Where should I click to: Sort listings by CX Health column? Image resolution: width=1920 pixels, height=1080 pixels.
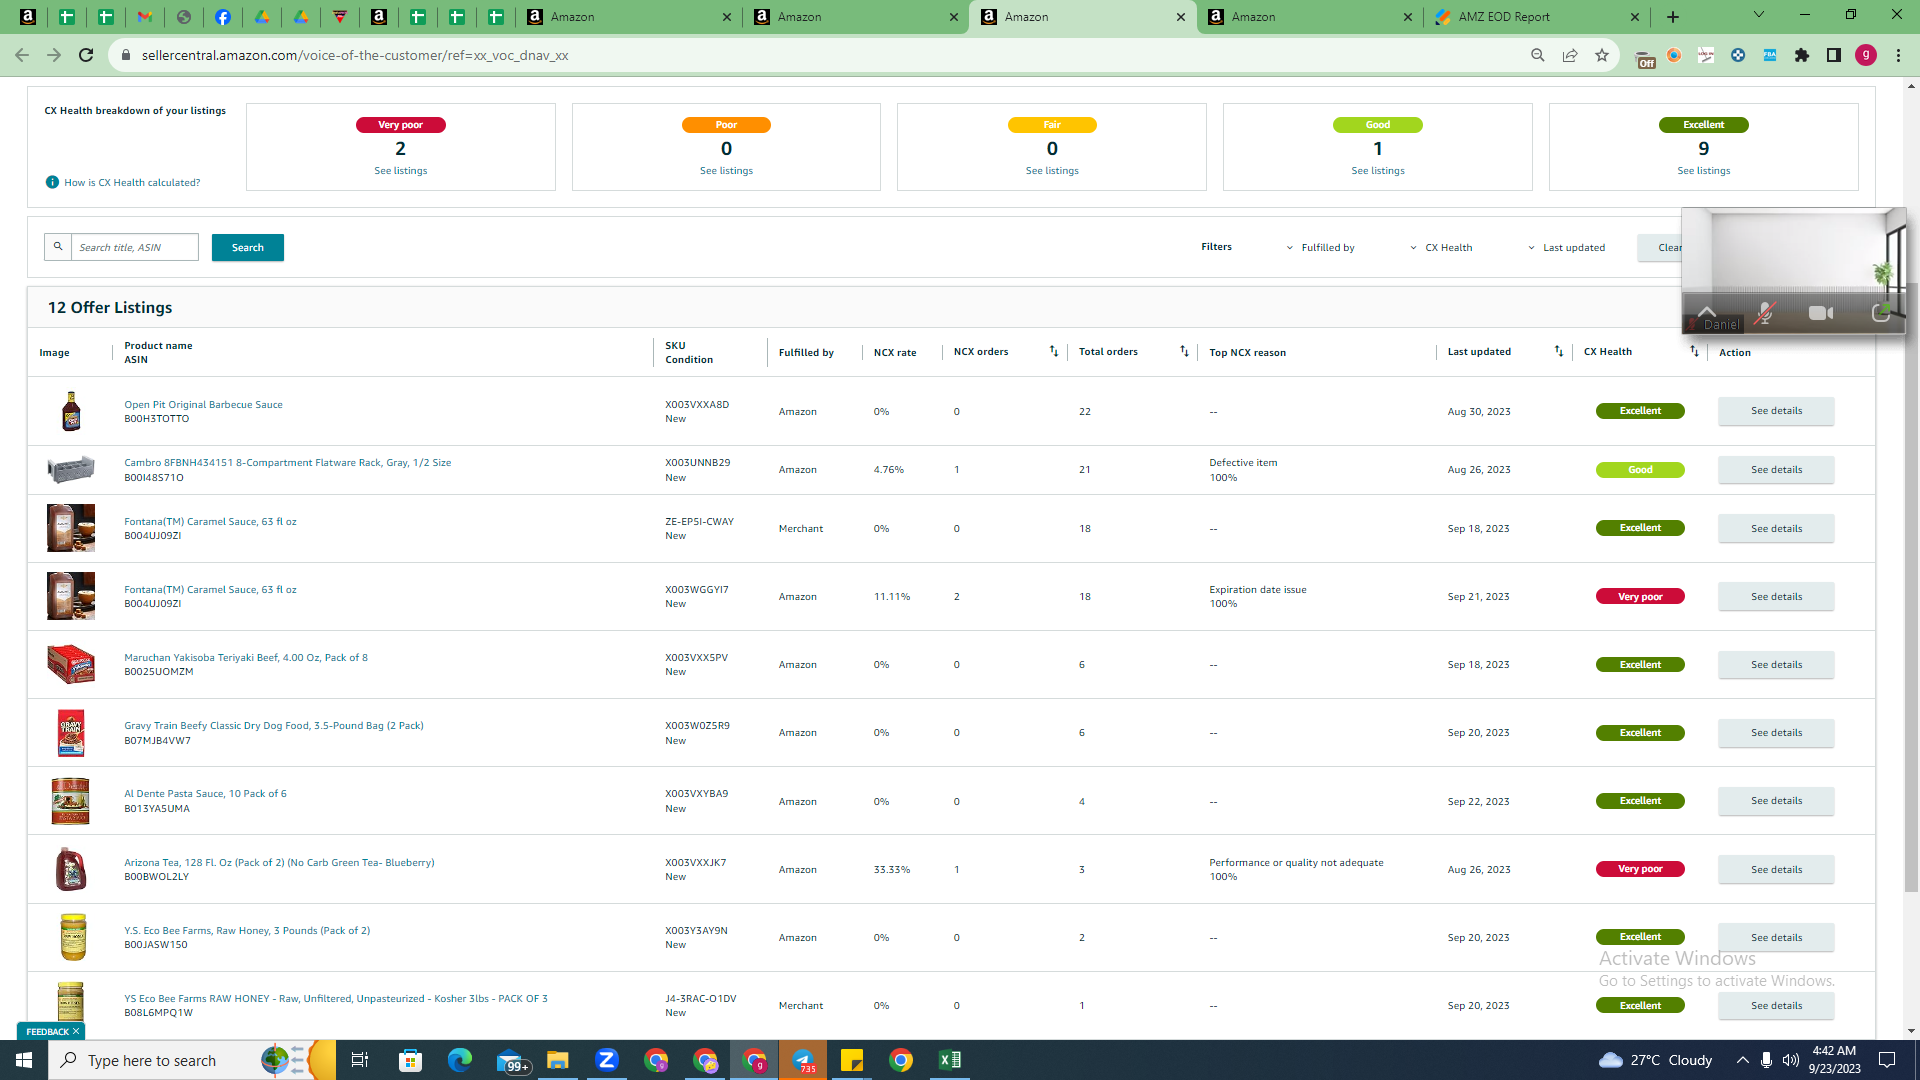pyautogui.click(x=1694, y=351)
